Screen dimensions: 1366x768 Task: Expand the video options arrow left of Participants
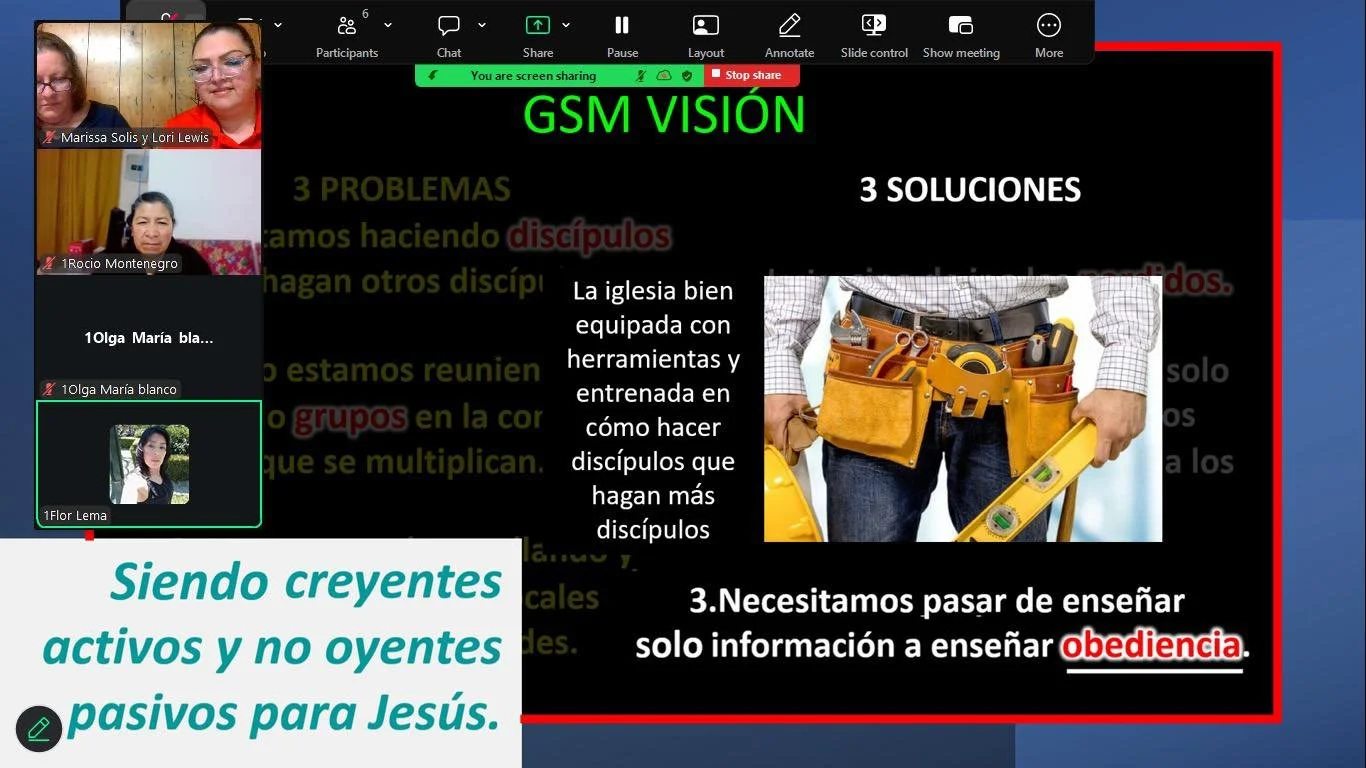pyautogui.click(x=278, y=25)
